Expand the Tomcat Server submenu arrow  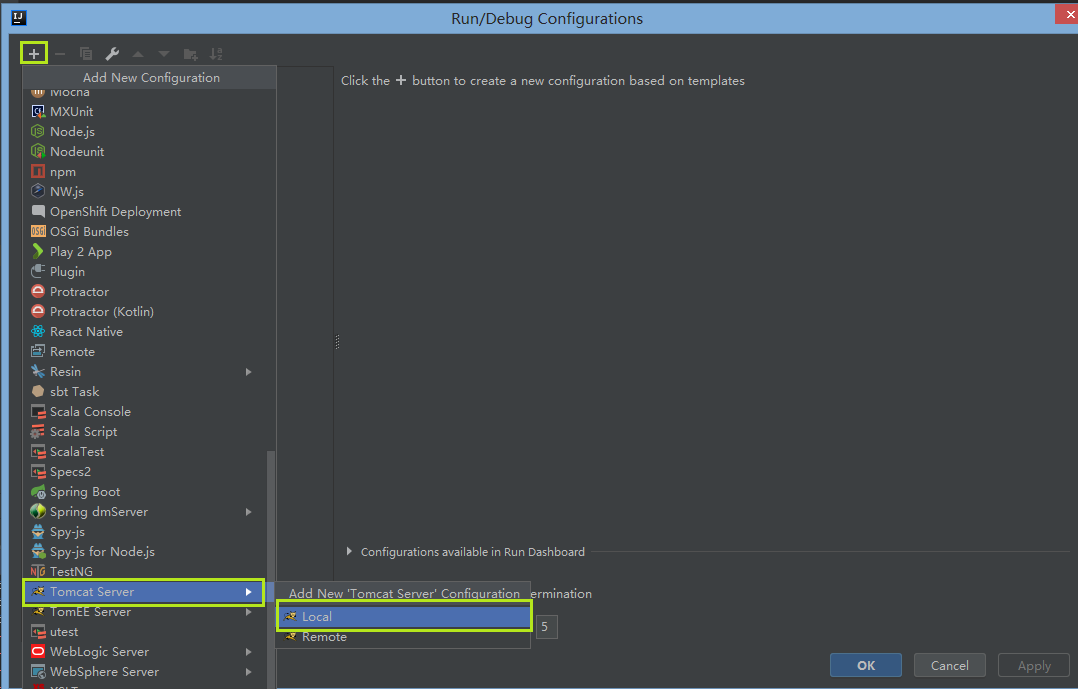tap(249, 592)
